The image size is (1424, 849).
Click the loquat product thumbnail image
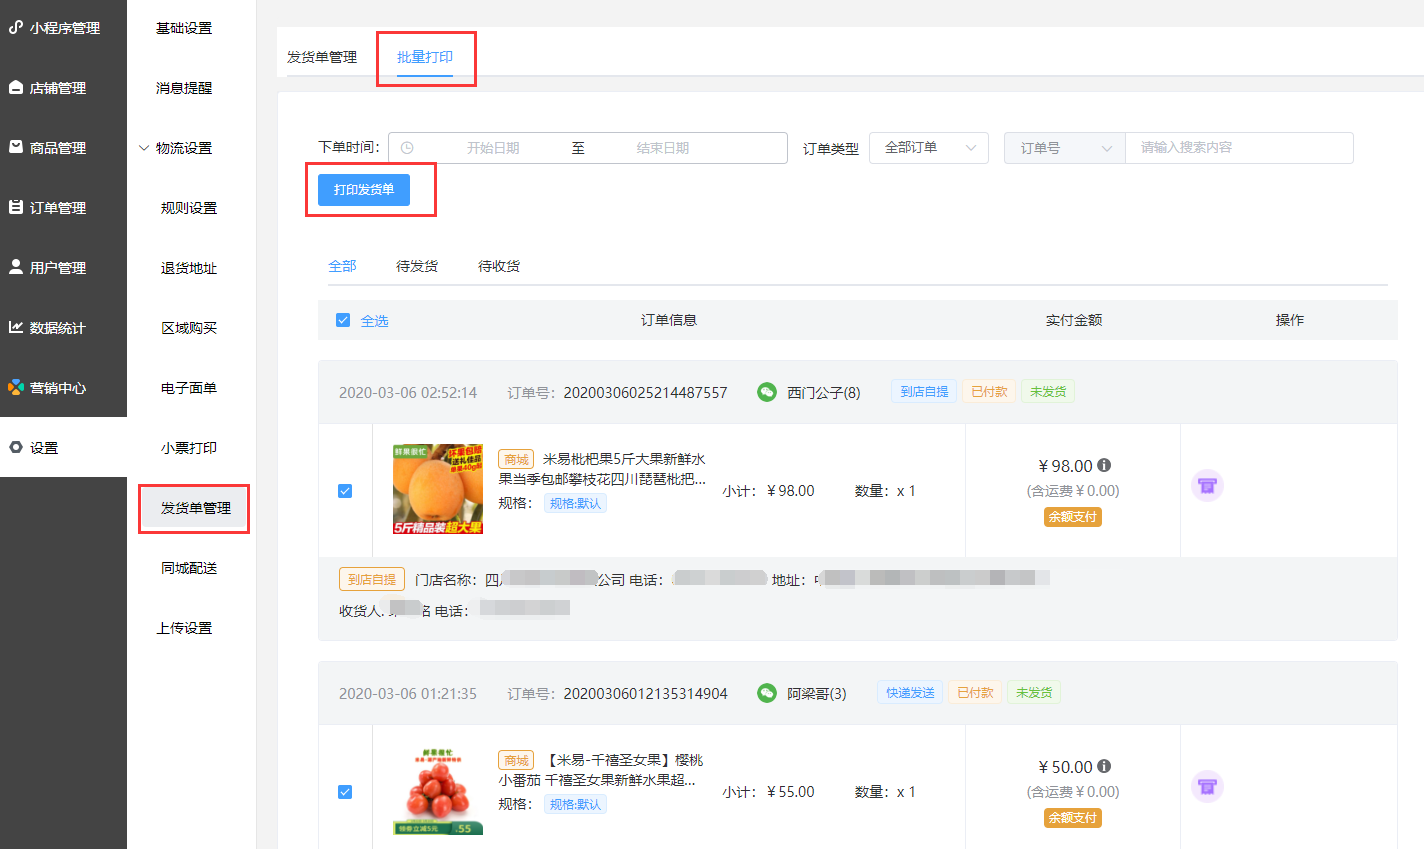(x=438, y=489)
